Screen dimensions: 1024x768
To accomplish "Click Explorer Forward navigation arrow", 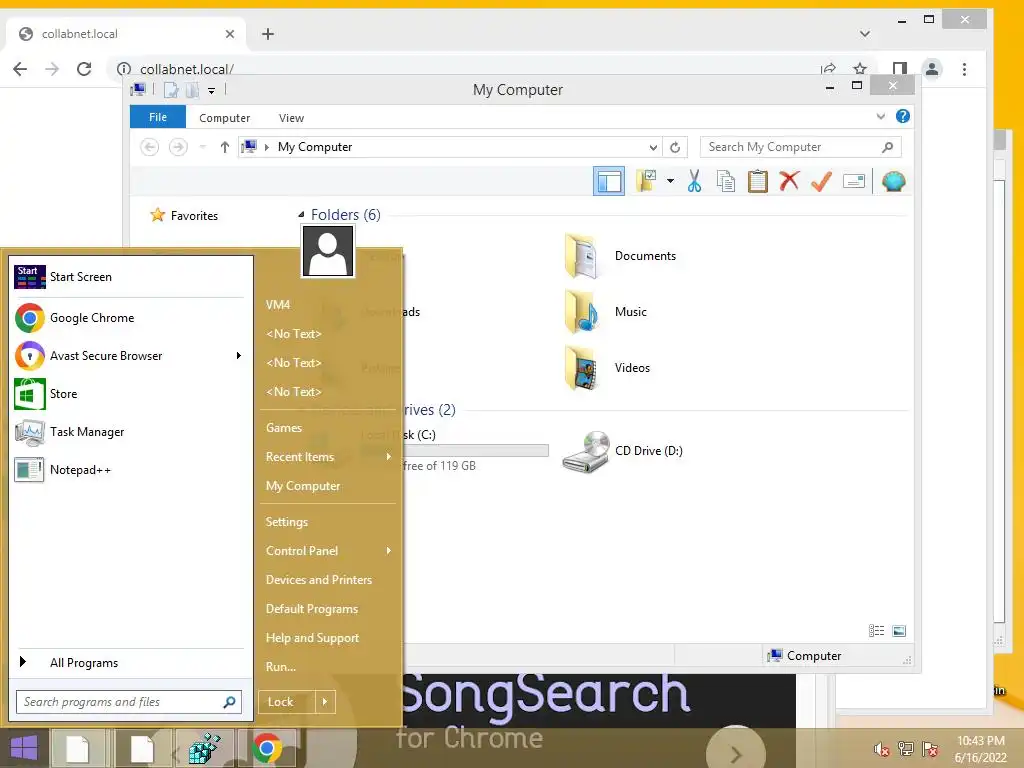I will coord(178,147).
